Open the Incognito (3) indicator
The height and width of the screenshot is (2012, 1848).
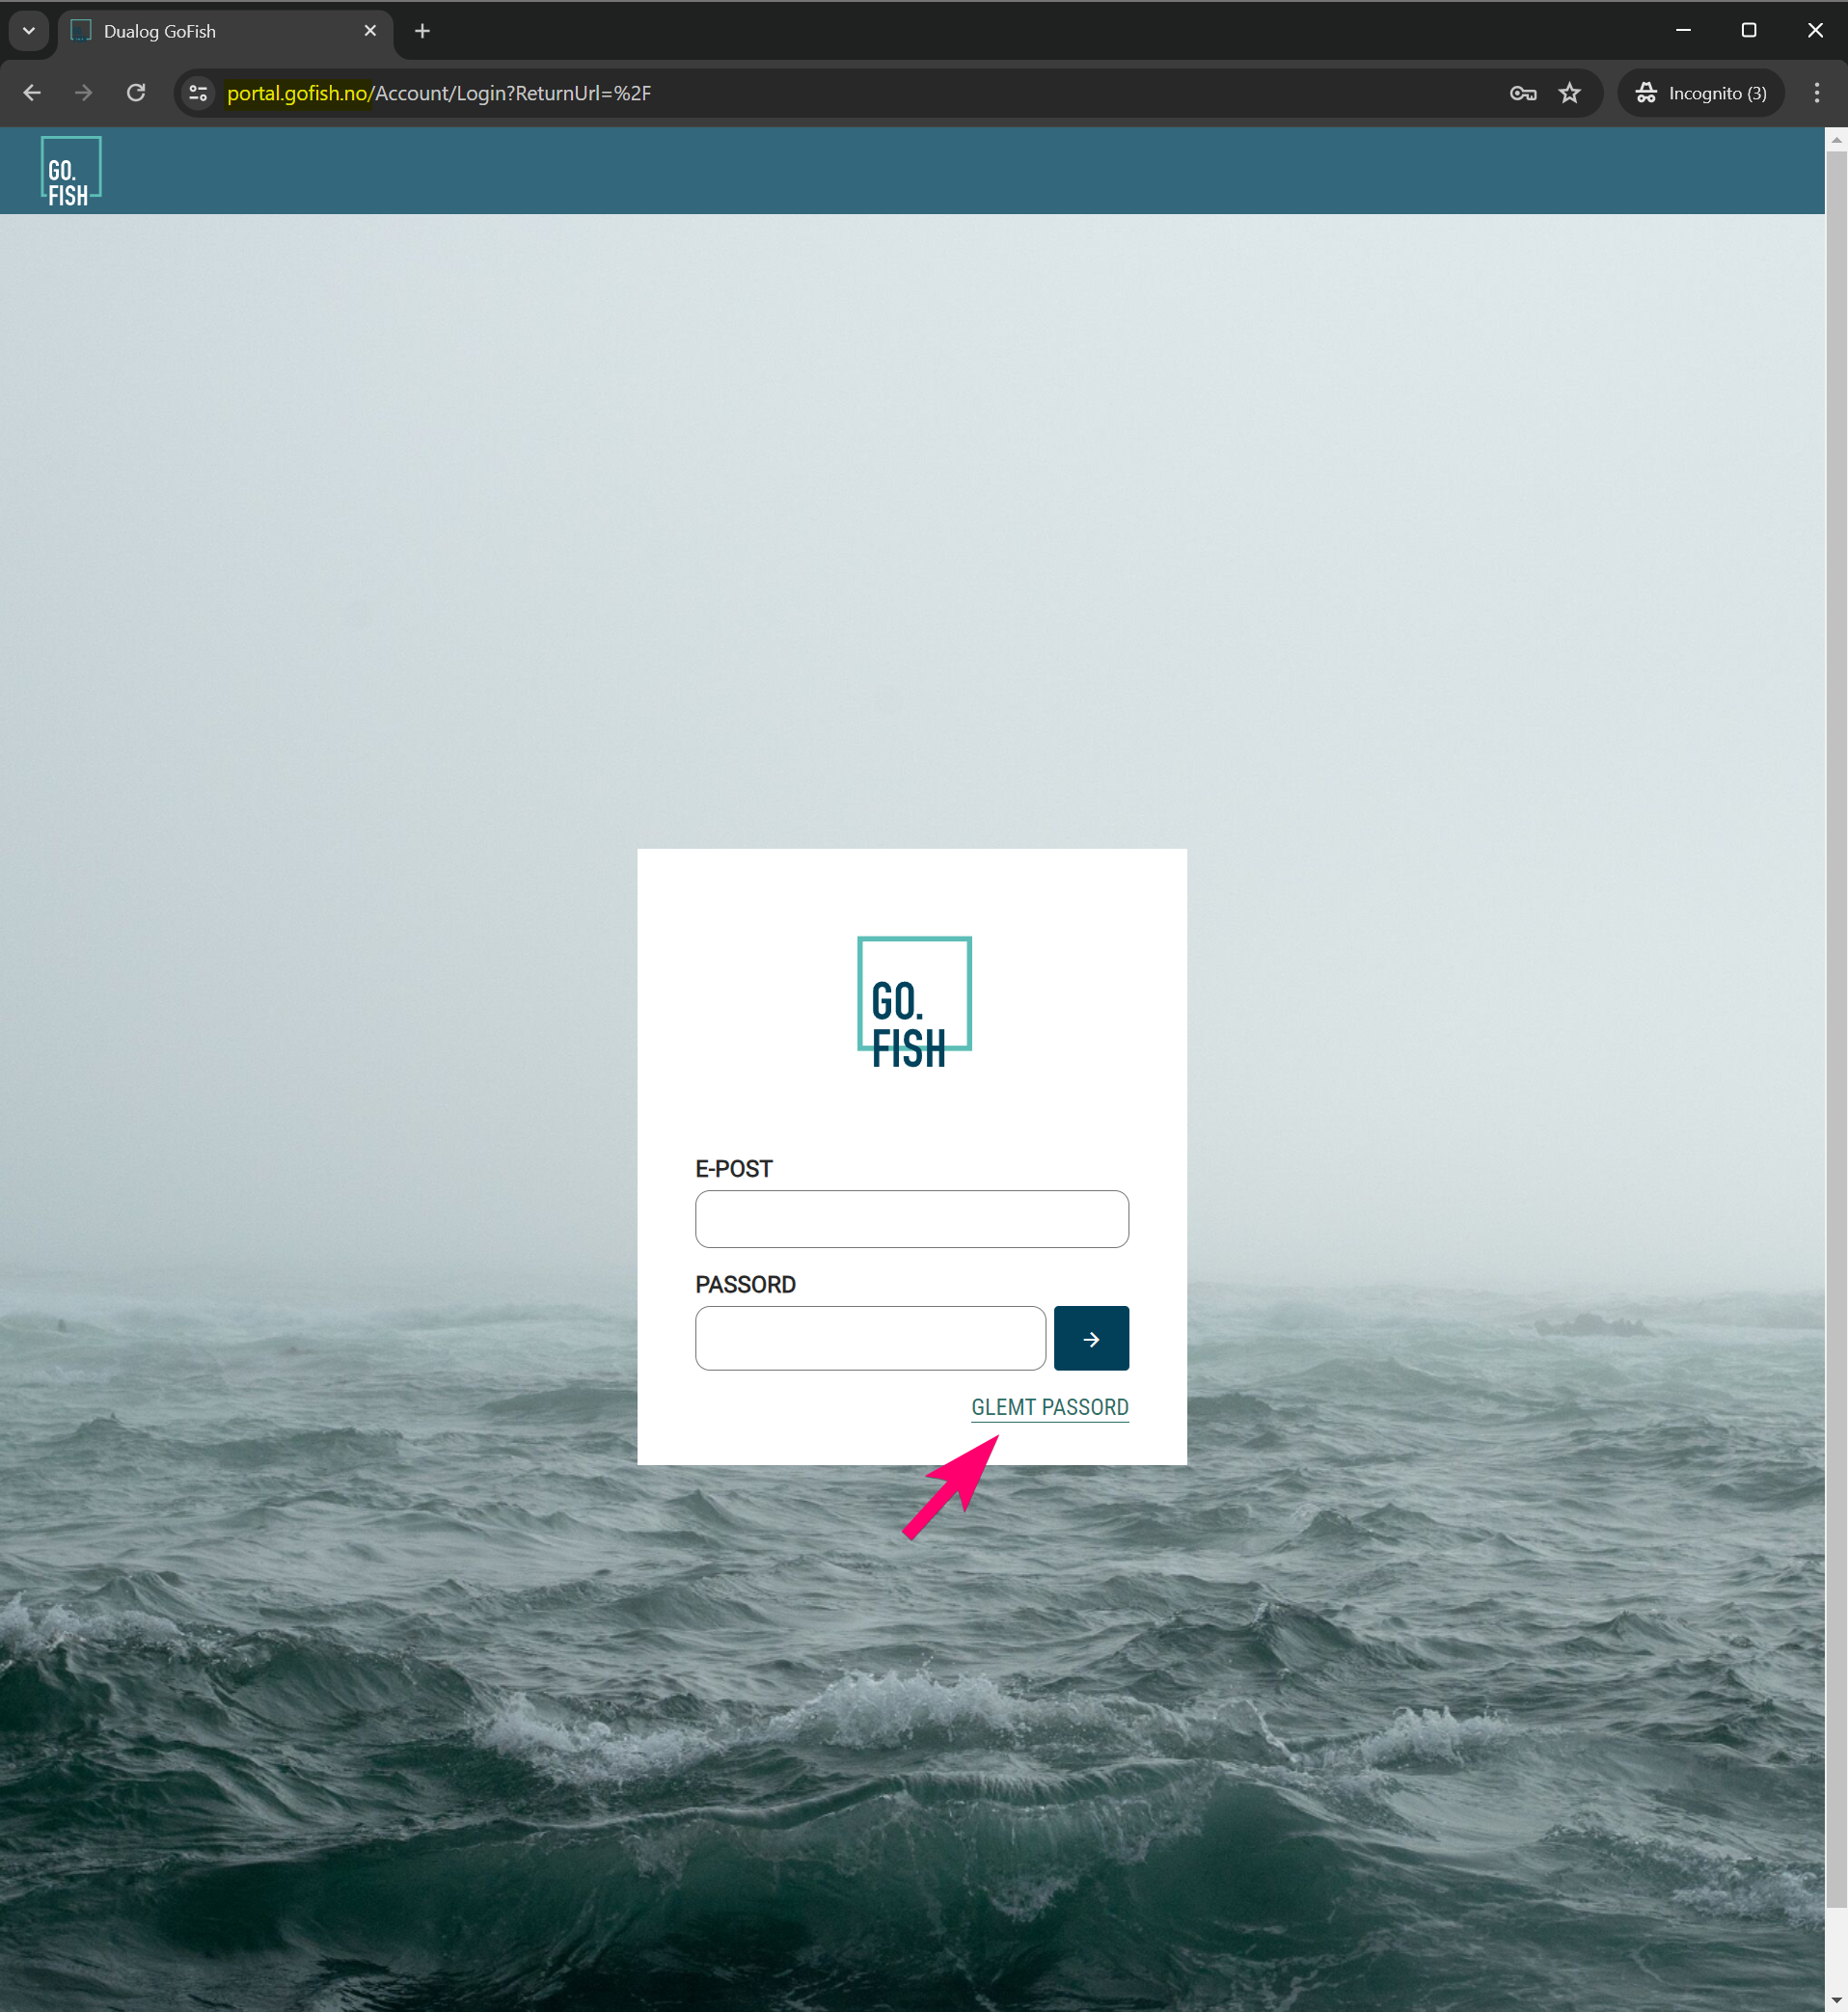point(1701,93)
